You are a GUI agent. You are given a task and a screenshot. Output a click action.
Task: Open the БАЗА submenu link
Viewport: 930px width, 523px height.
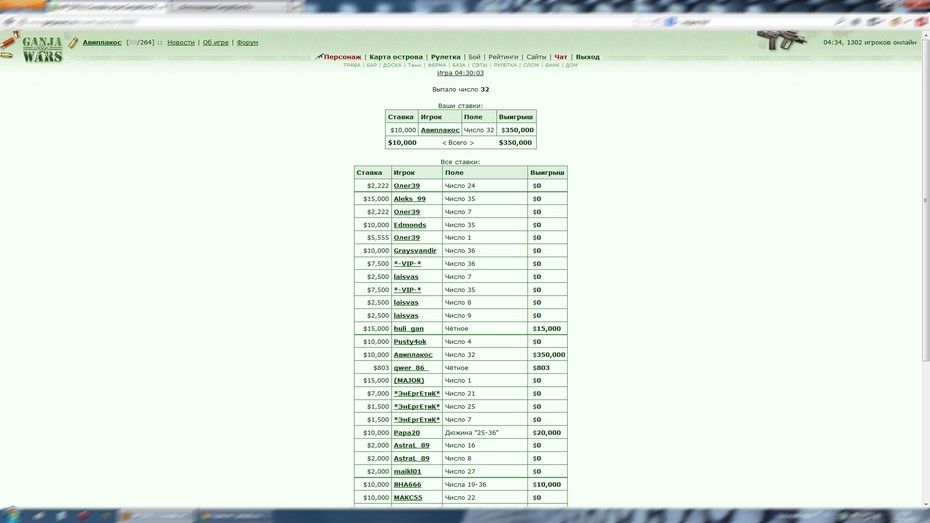[x=458, y=65]
